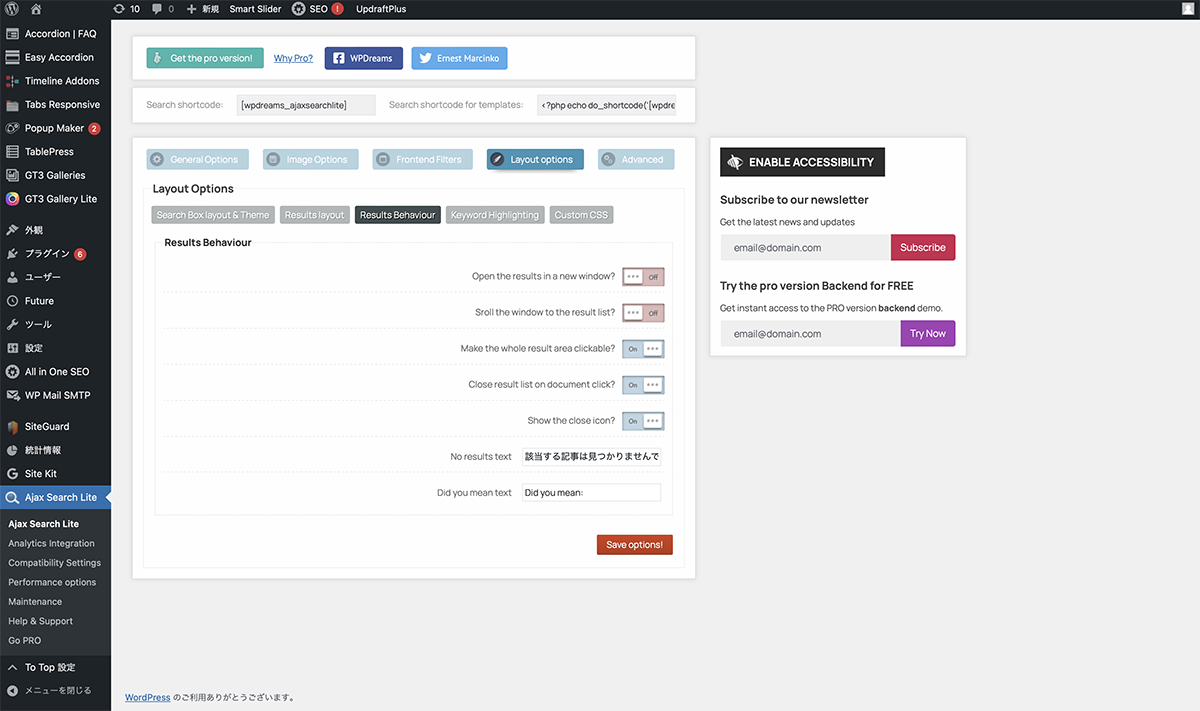Select the Keyword Highlighting sub-tab
The image size is (1200, 711).
click(x=494, y=215)
